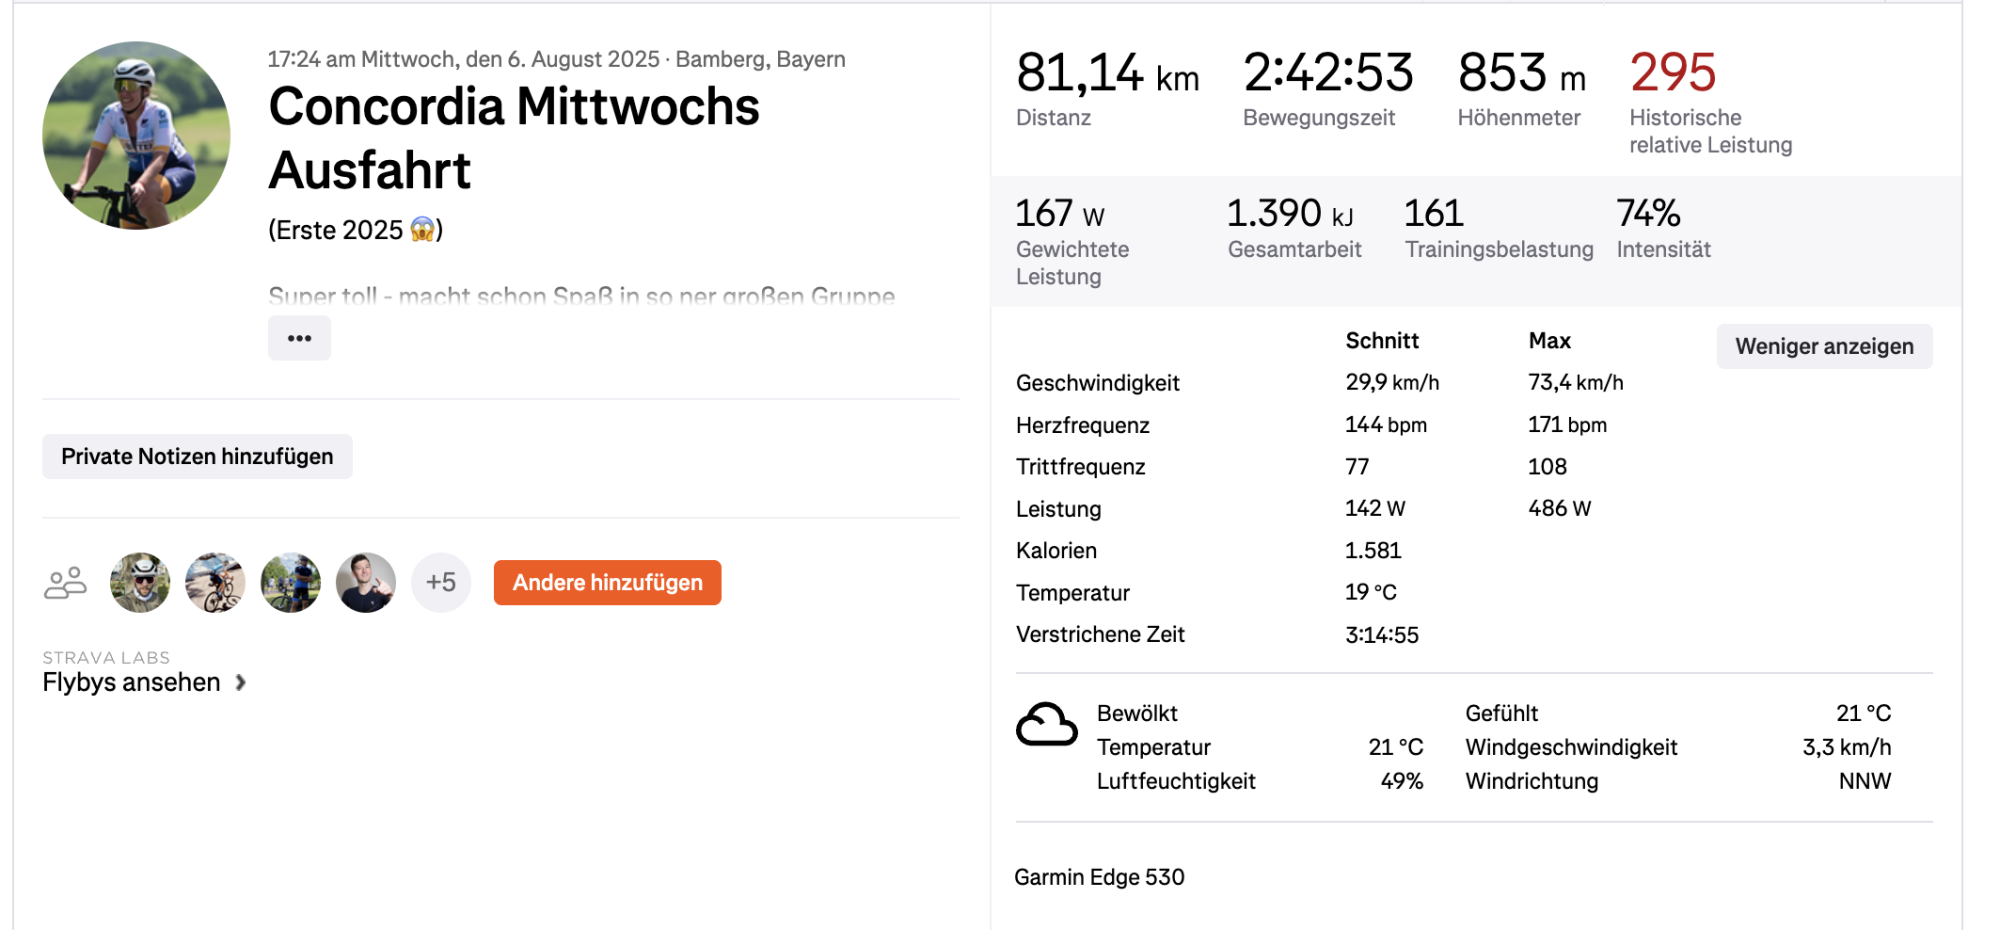Open first participant avatar with helmet and sunglasses
Screen dimensions: 2000x930
tap(140, 583)
